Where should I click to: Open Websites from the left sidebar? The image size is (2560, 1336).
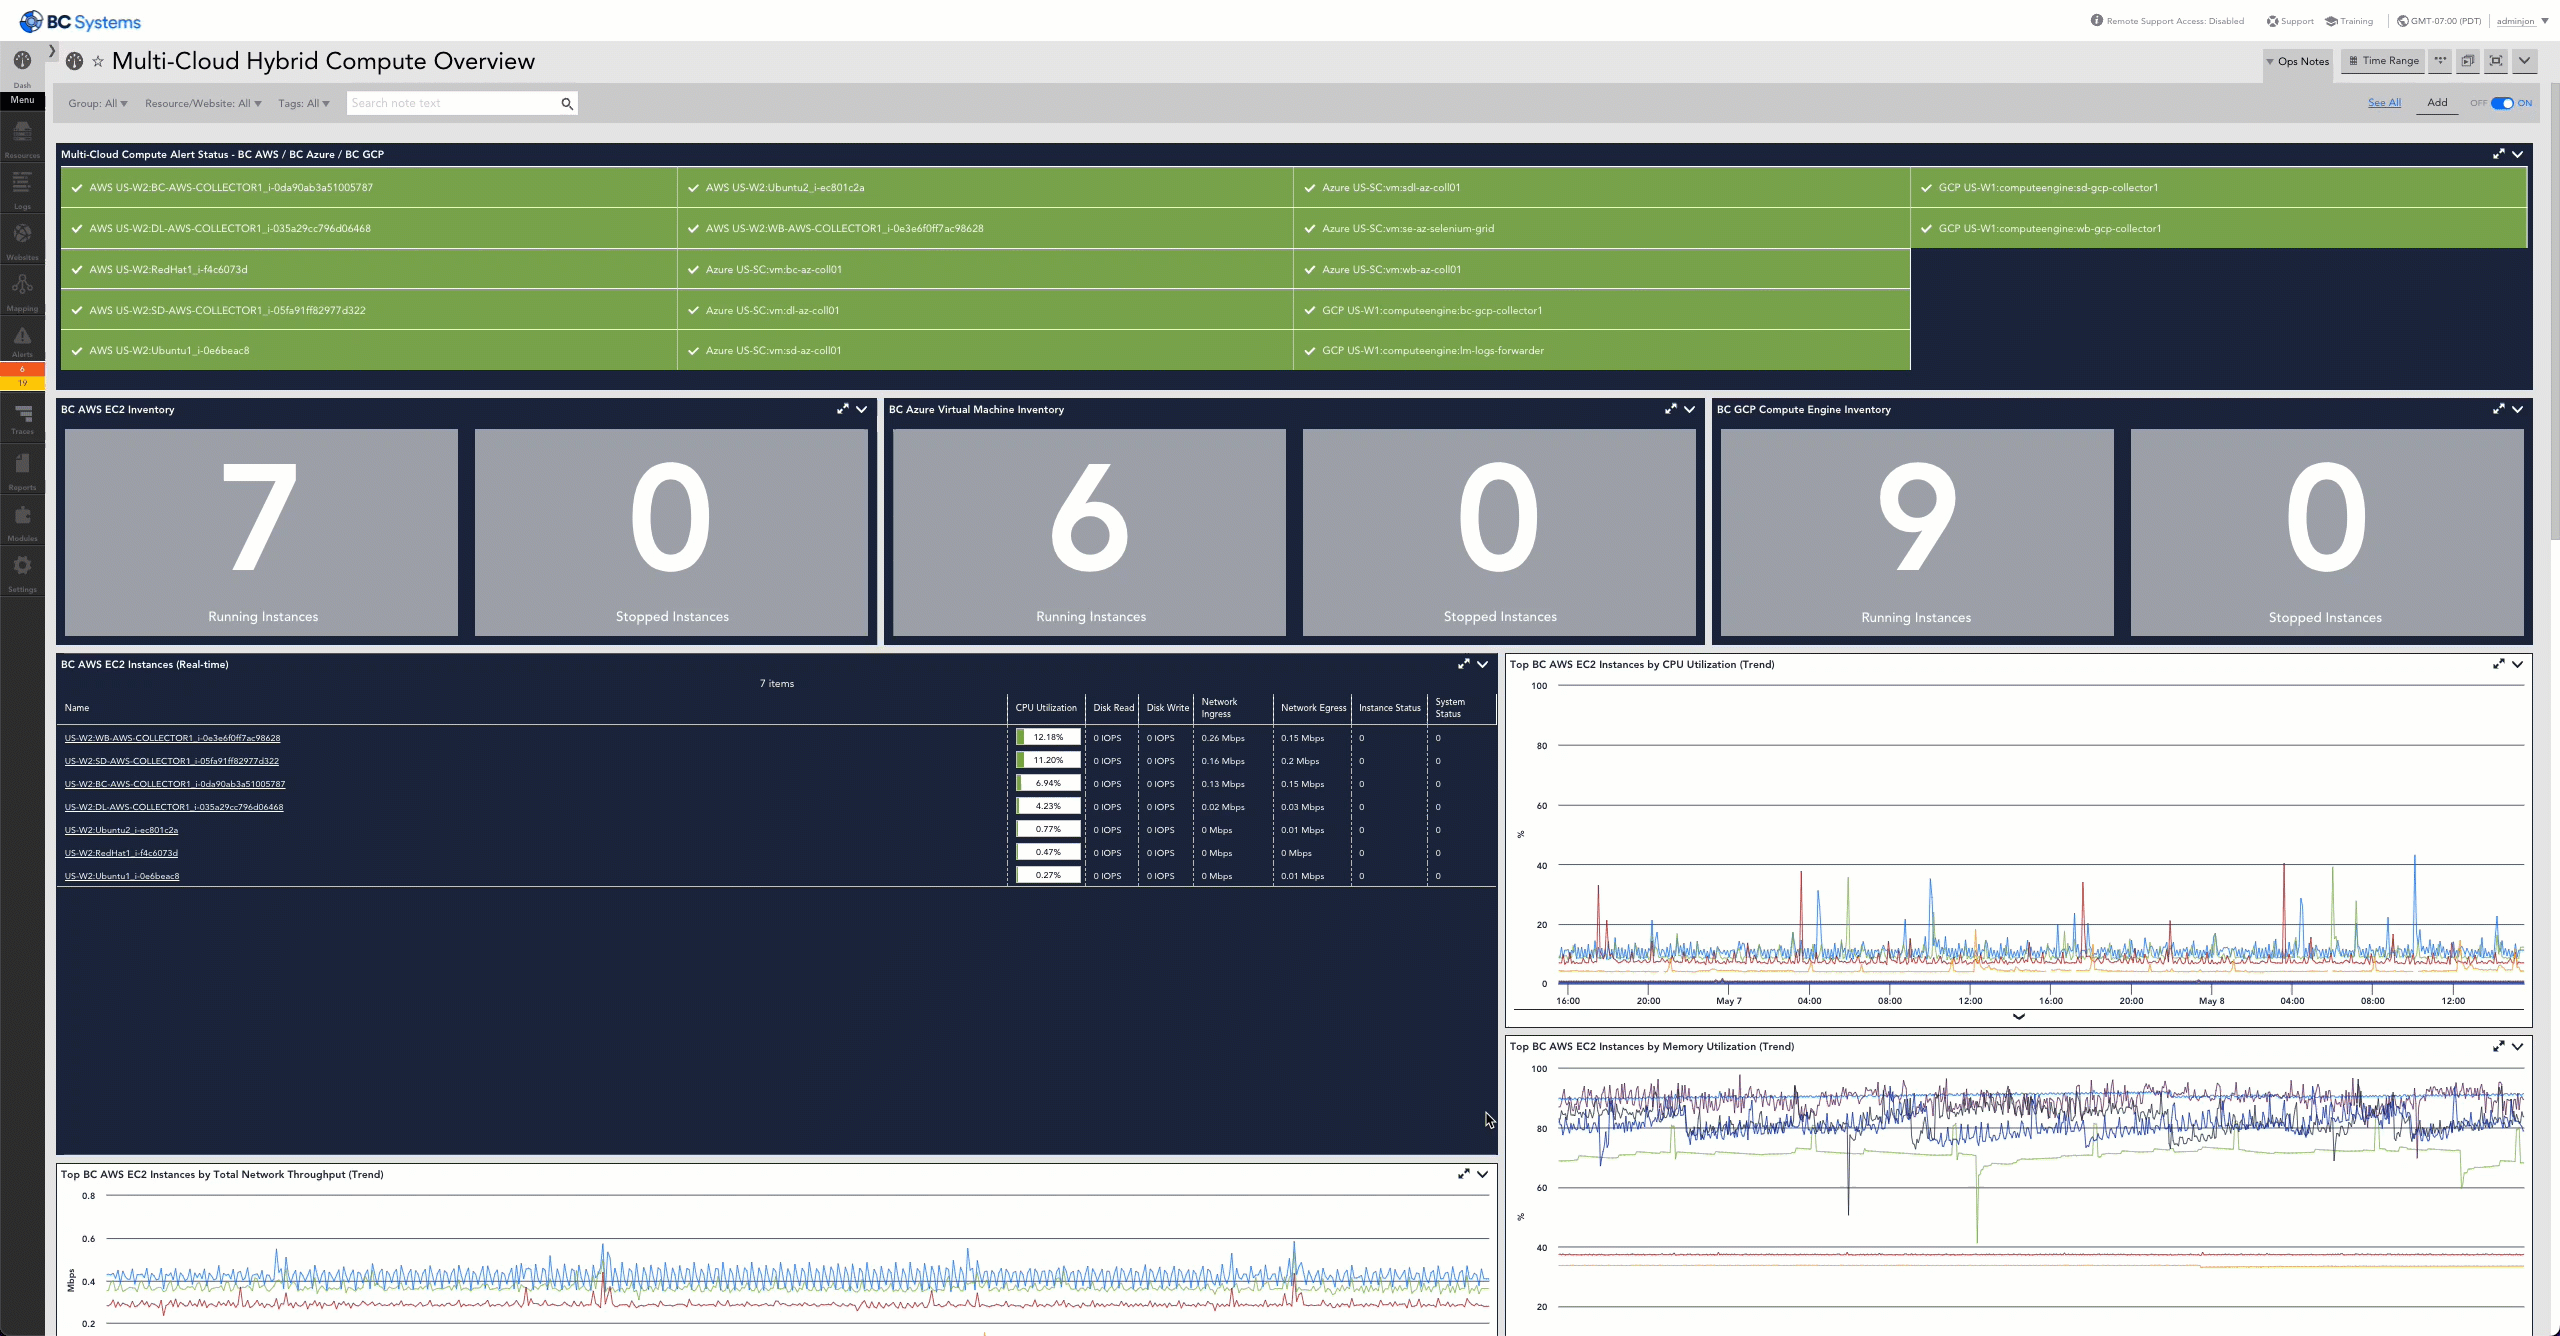[x=22, y=234]
